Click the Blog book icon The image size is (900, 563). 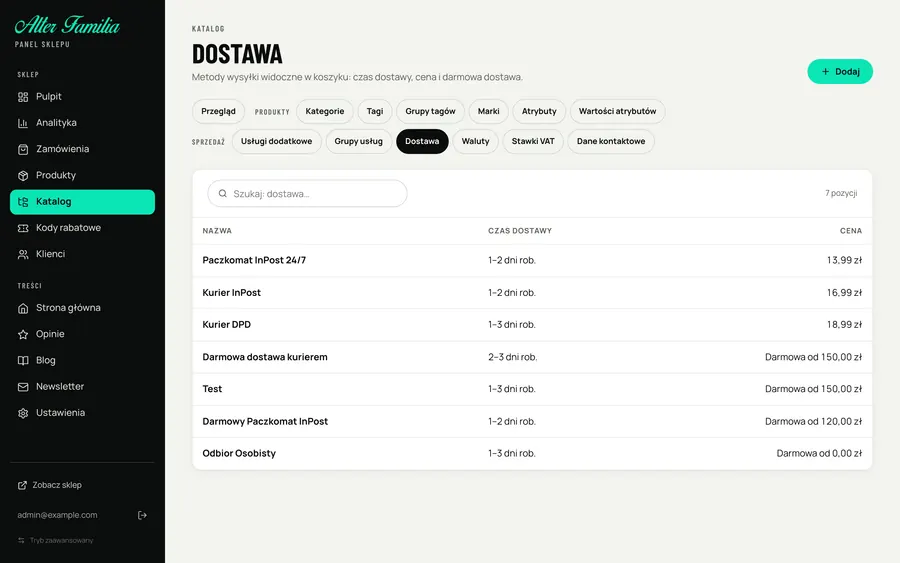23,360
